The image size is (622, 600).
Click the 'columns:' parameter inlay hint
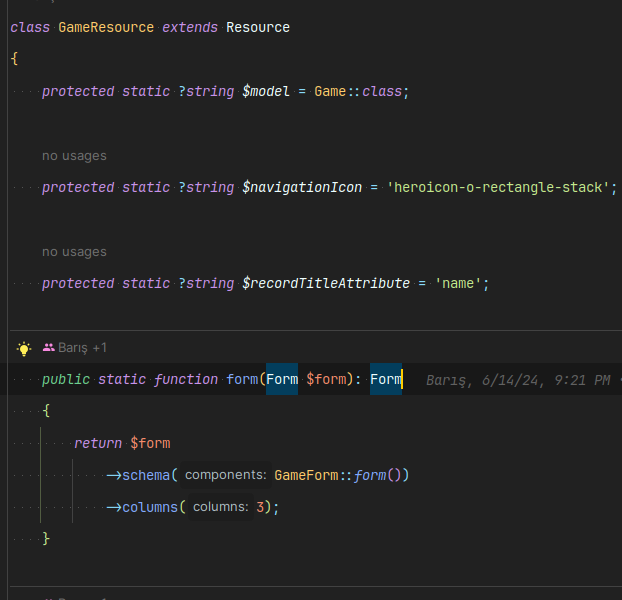pyautogui.click(x=220, y=507)
